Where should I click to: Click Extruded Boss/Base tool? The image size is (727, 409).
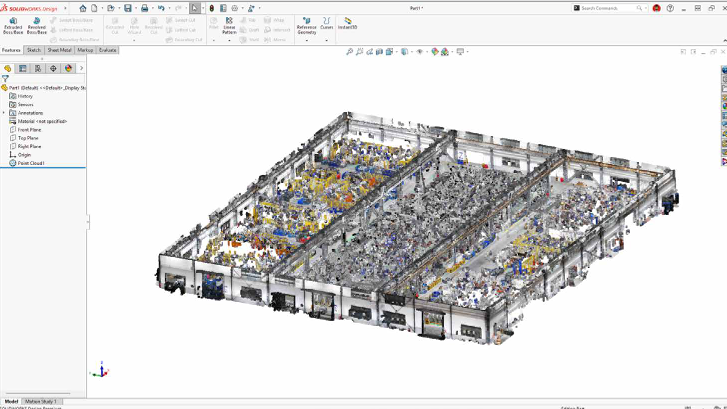(13, 26)
